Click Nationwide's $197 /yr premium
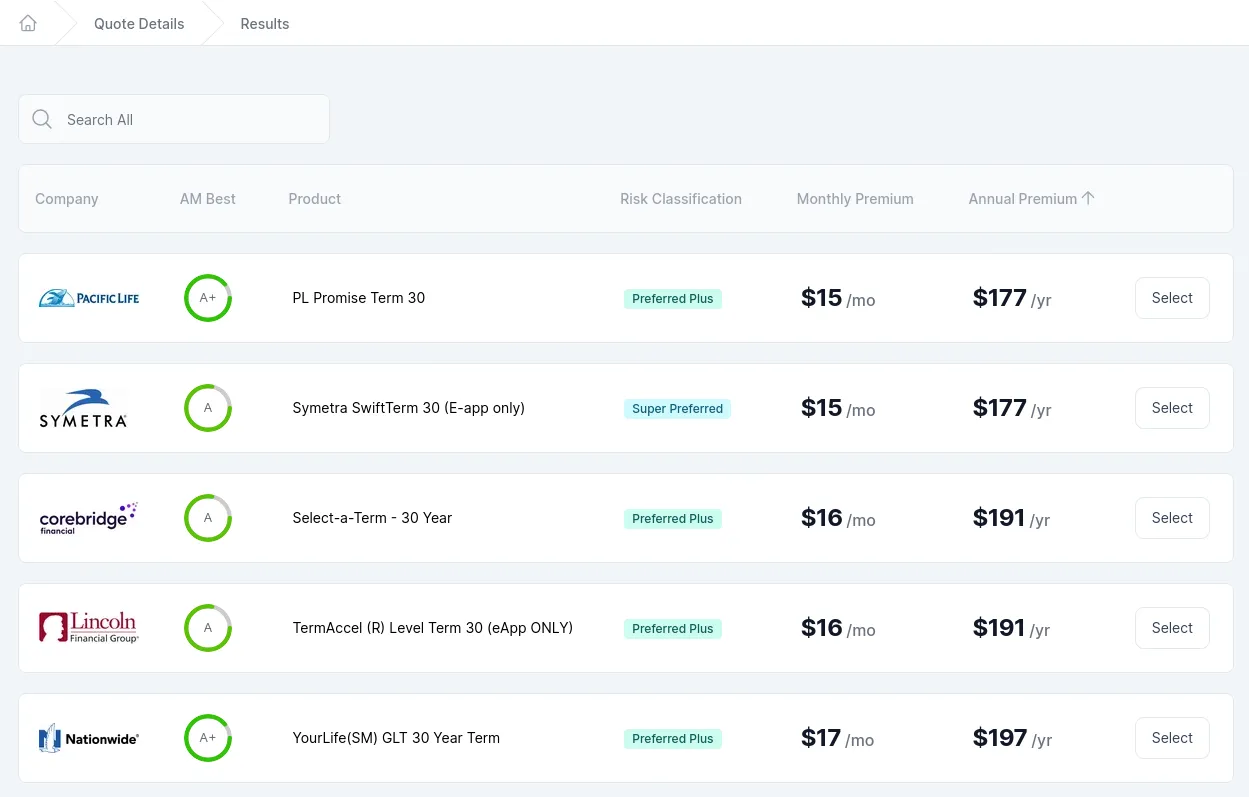This screenshot has height=797, width=1249. (x=1012, y=738)
